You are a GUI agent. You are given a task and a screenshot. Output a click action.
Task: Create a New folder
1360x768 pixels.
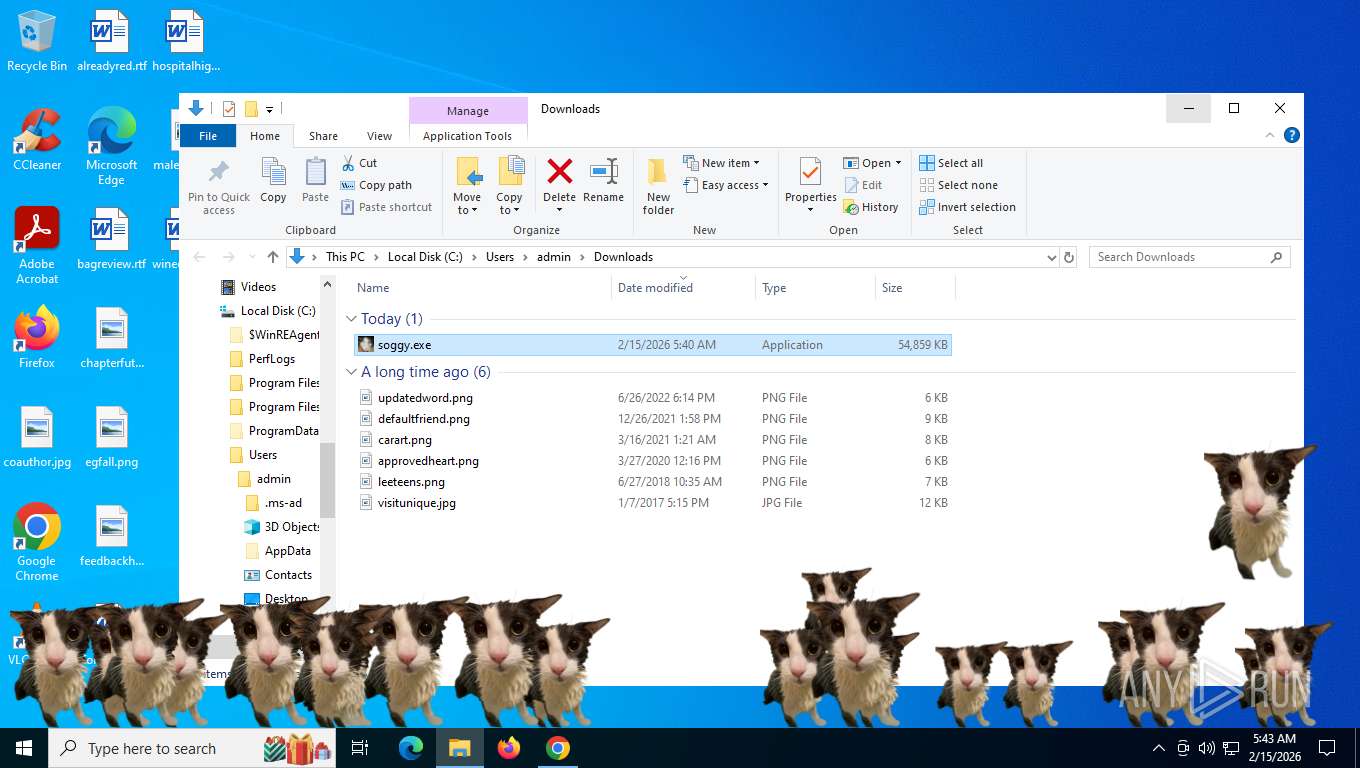(658, 186)
